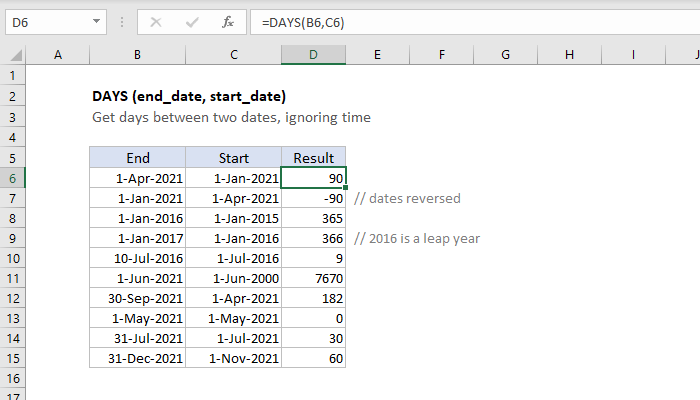
Task: Select column C header
Action: pyautogui.click(x=233, y=55)
